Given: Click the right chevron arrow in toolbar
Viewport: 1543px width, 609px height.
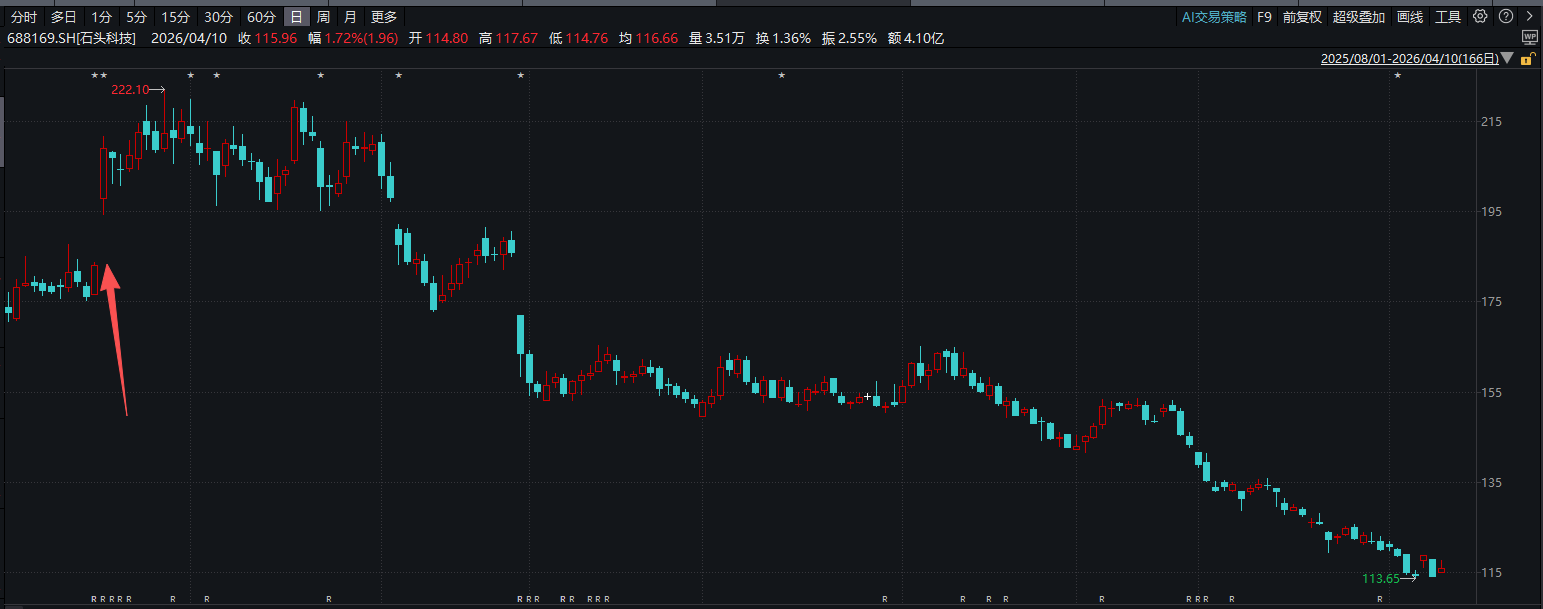Looking at the screenshot, I should tap(1529, 16).
